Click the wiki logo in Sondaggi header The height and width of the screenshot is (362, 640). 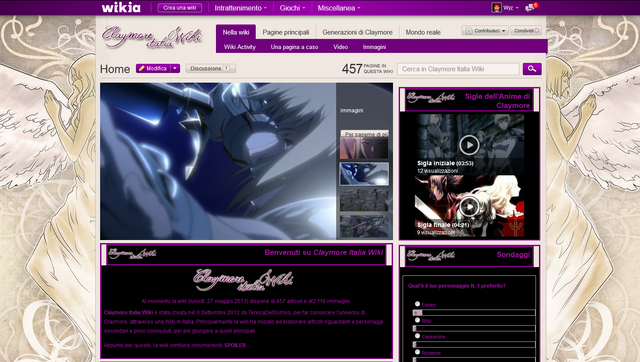[431, 255]
